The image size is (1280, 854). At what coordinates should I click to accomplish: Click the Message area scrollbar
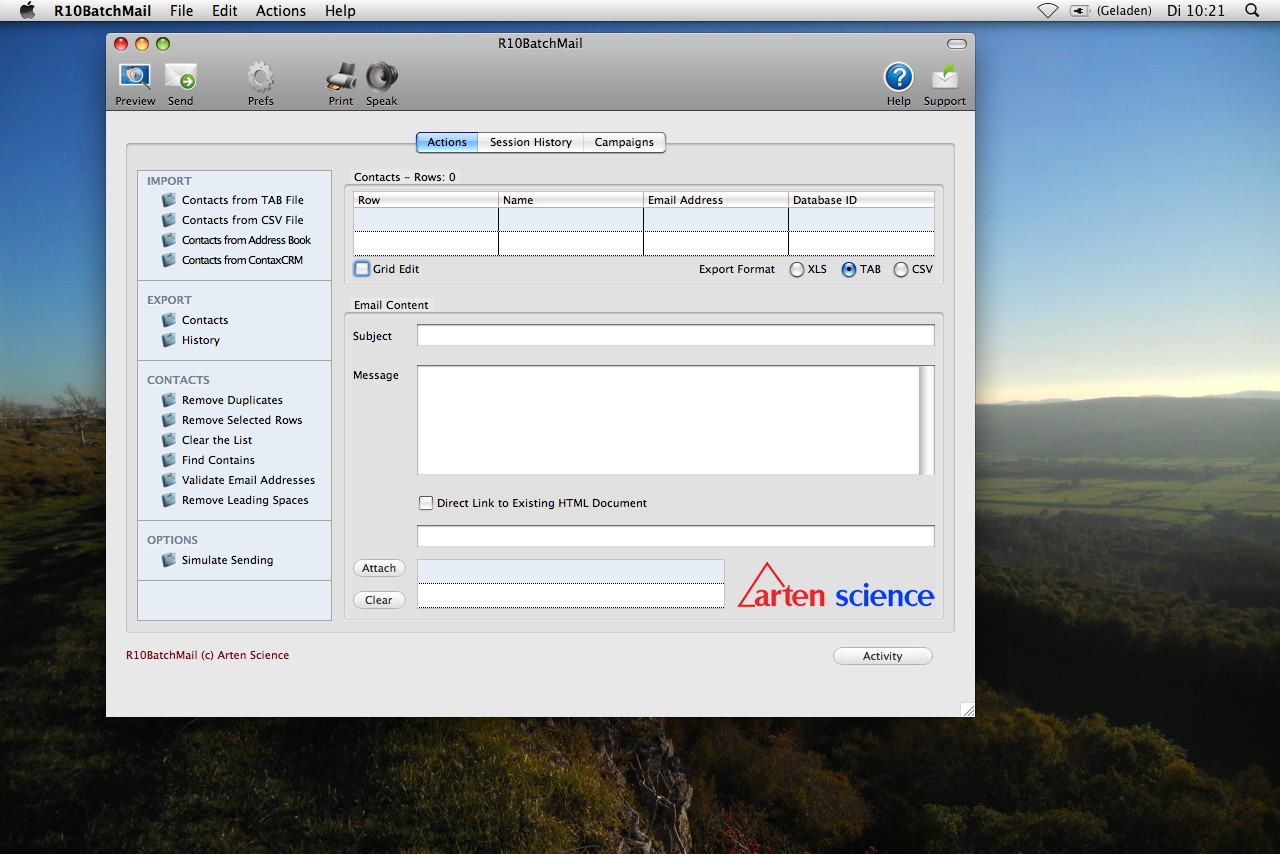pos(927,420)
